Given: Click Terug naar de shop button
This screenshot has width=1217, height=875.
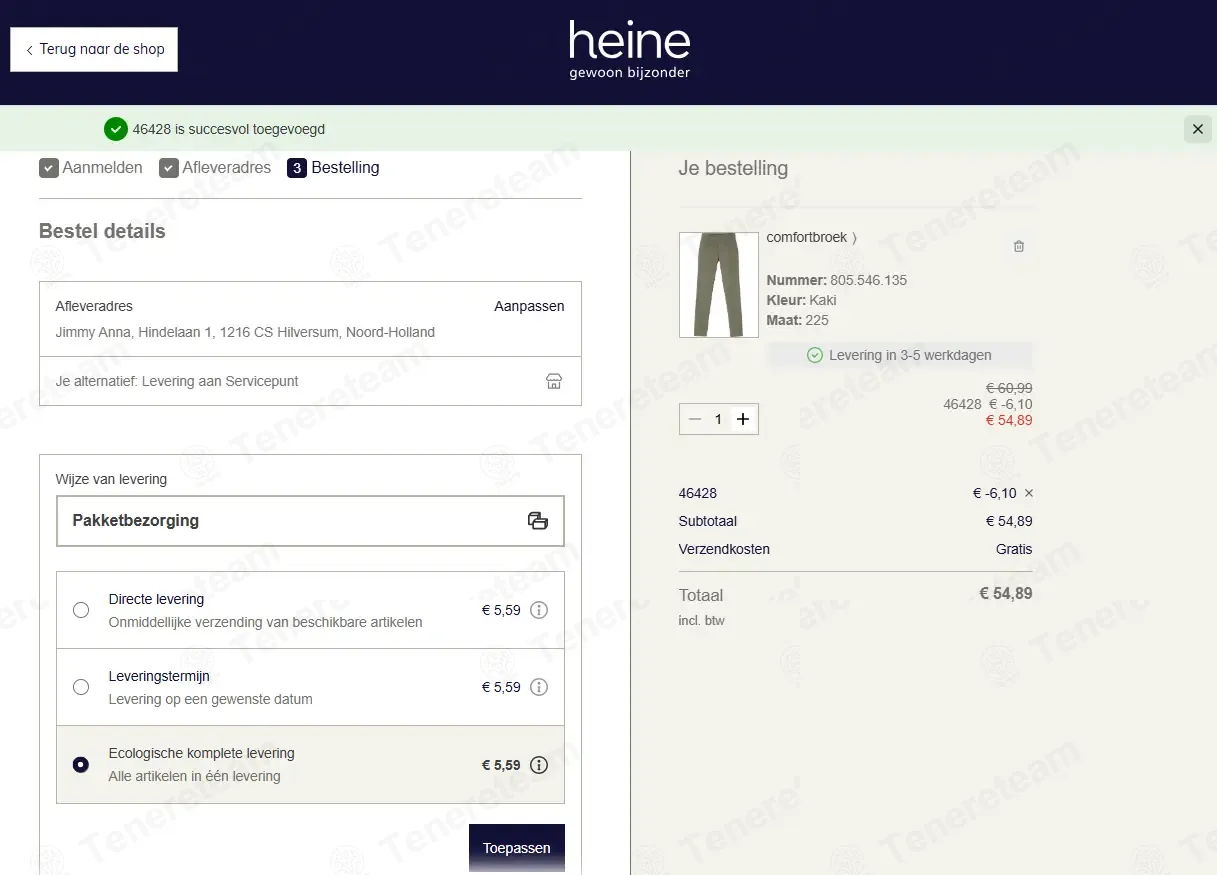Looking at the screenshot, I should (x=94, y=49).
